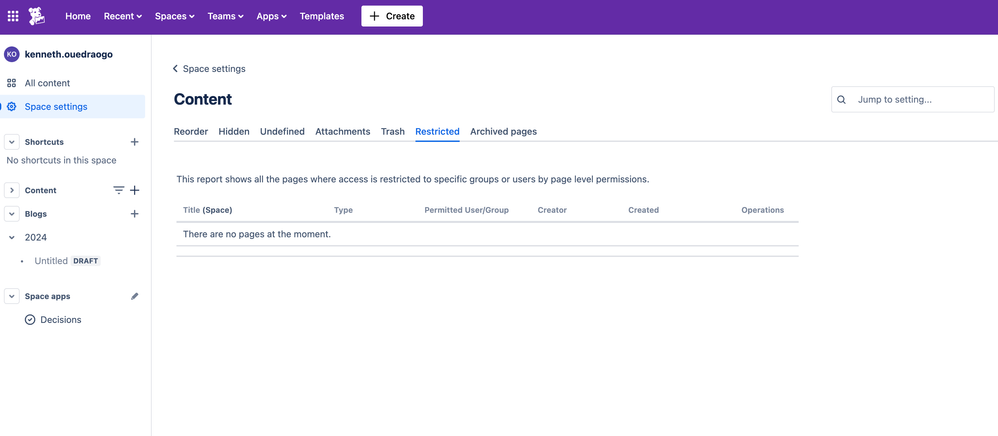Click the All content grid icon

[x=11, y=83]
